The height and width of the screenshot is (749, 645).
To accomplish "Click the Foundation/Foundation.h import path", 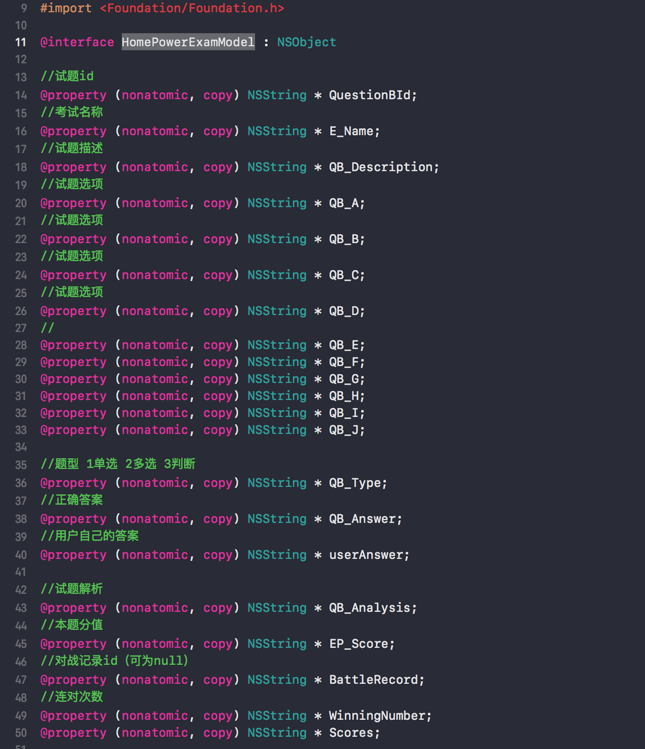I will (192, 8).
